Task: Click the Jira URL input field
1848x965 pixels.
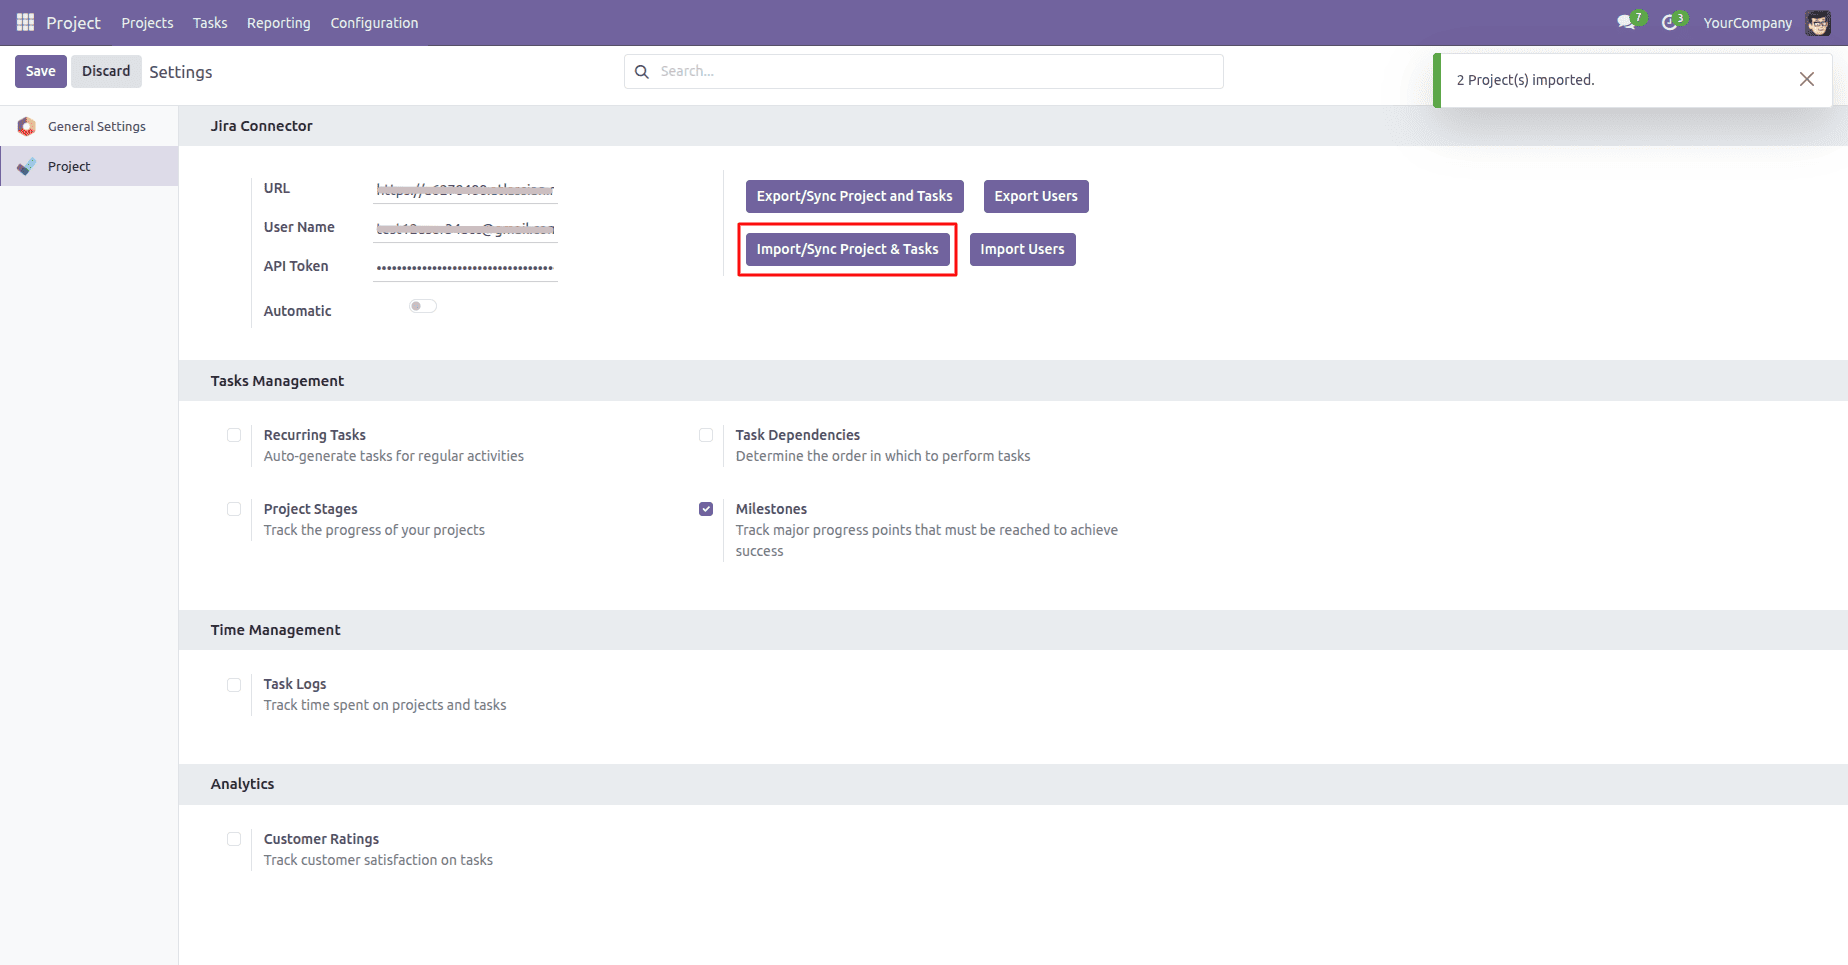Action: point(465,189)
